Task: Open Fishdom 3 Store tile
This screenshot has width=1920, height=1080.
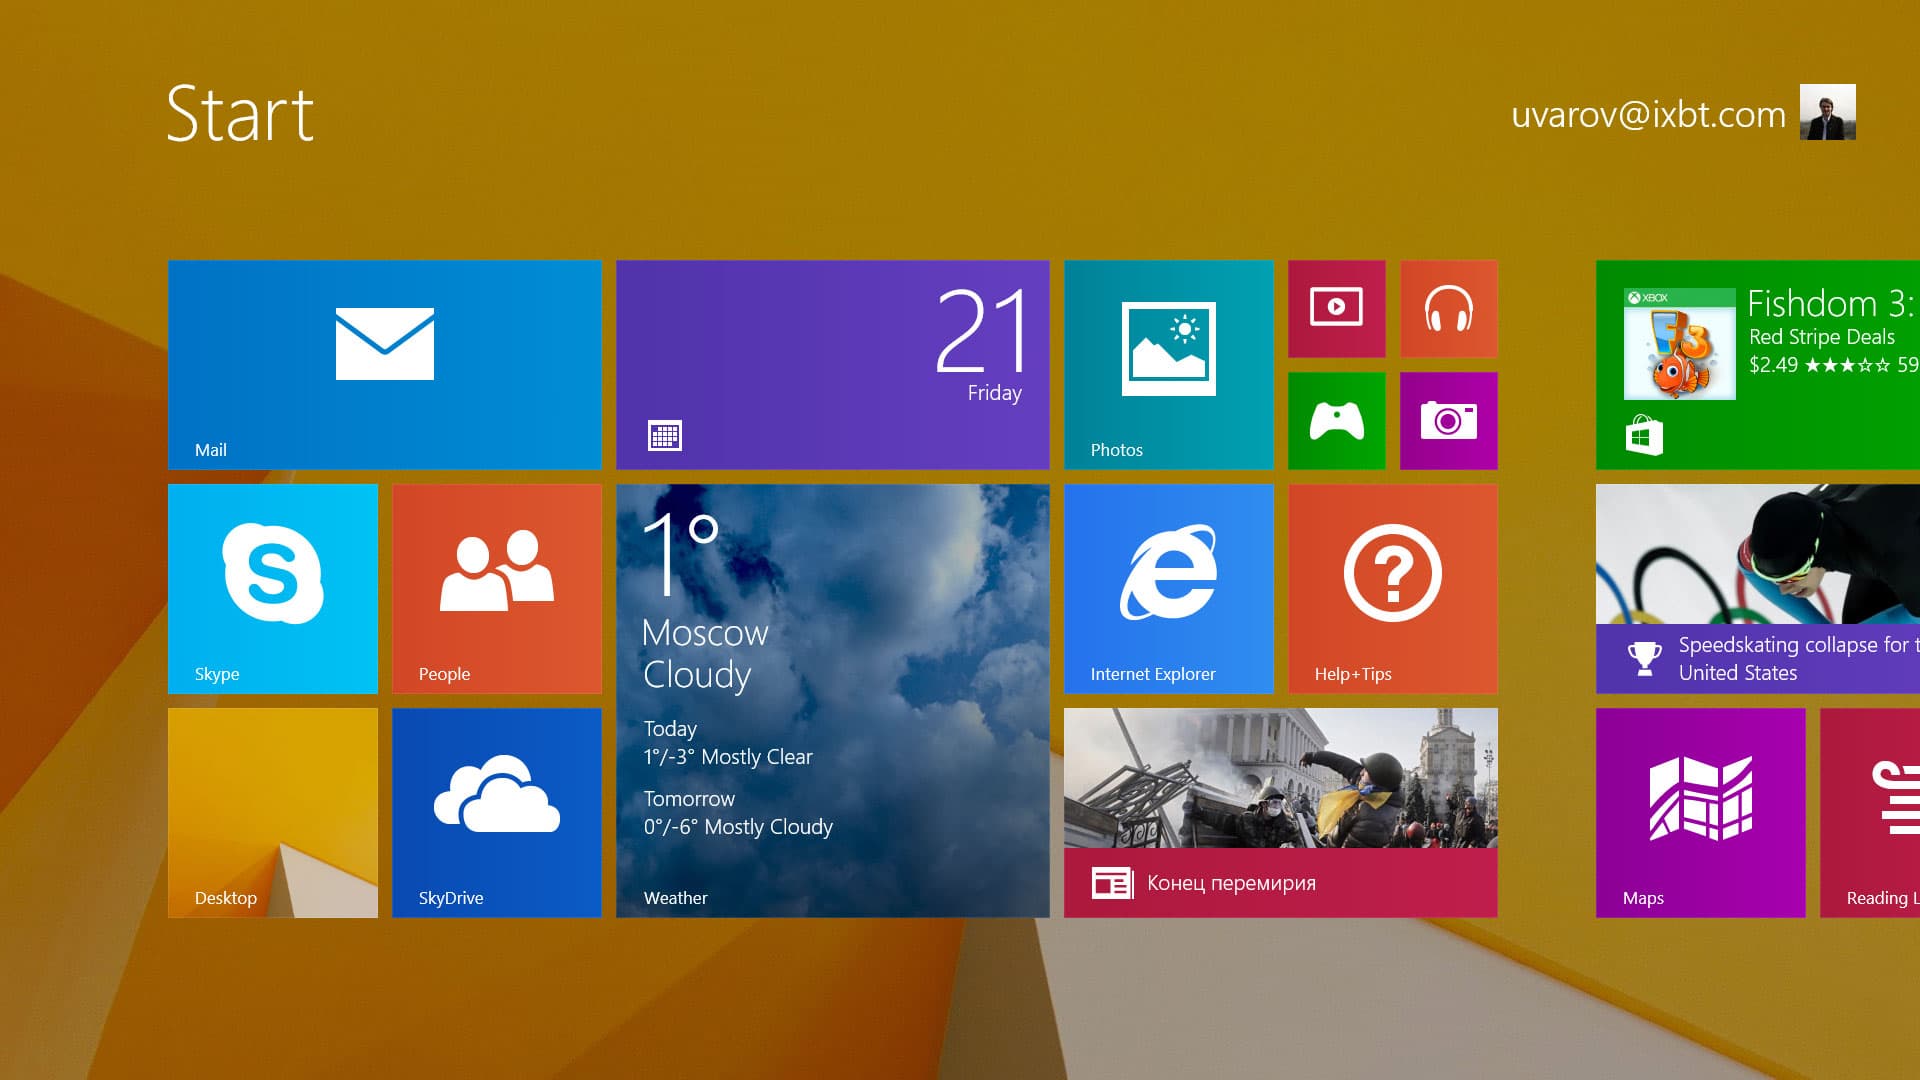Action: [1757, 364]
